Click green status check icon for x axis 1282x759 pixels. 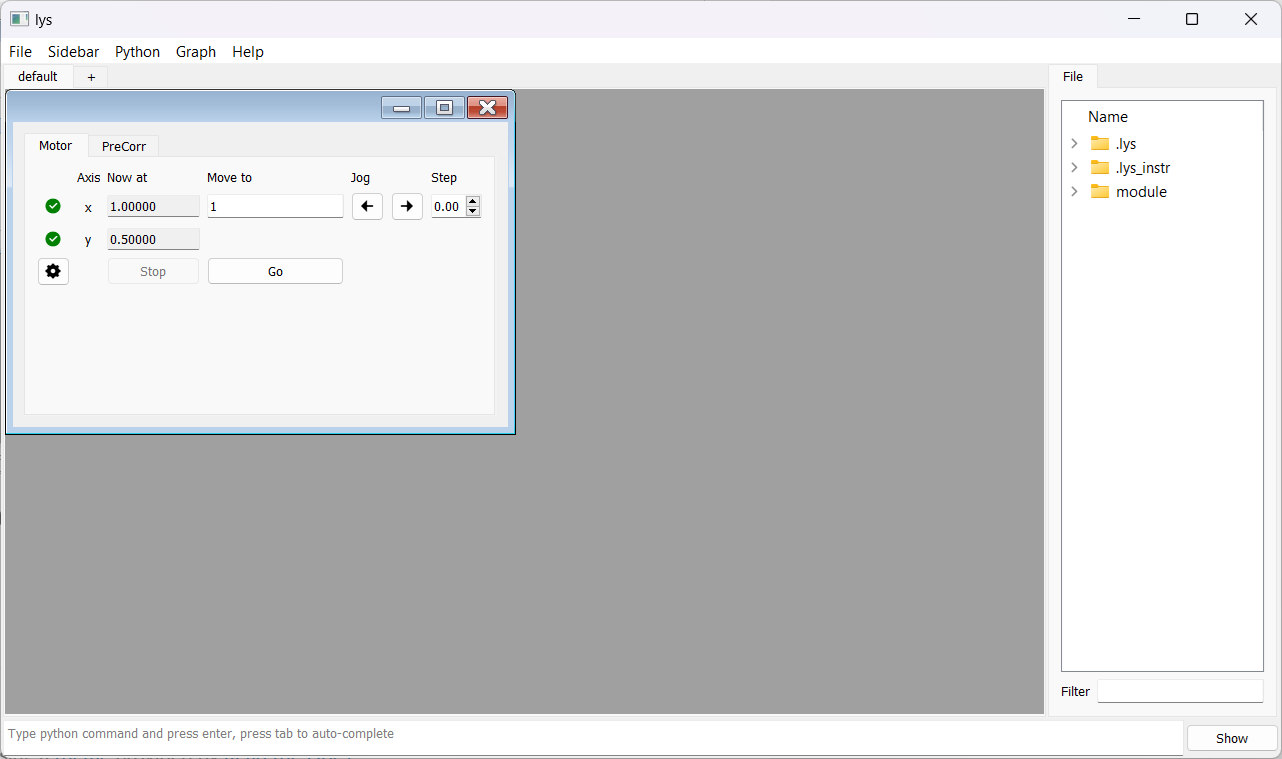pyautogui.click(x=53, y=206)
